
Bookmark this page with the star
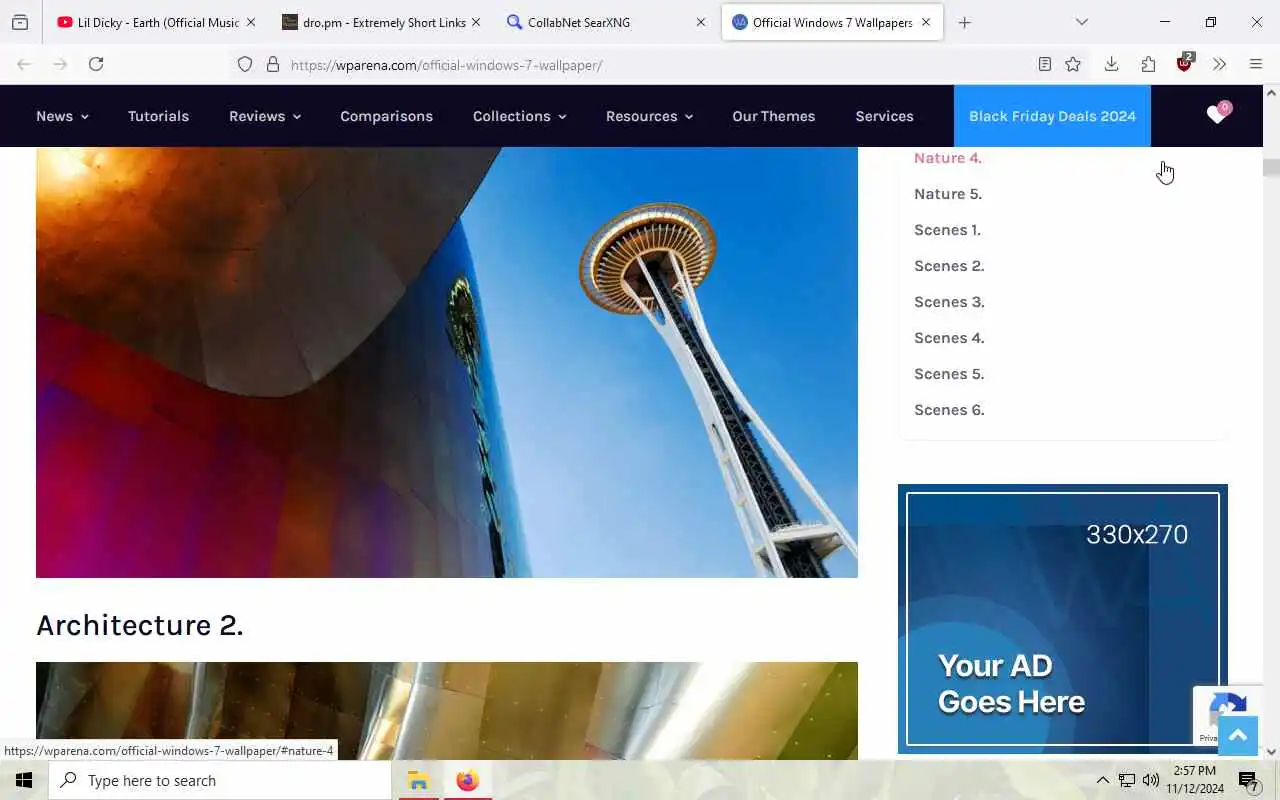[x=1073, y=64]
